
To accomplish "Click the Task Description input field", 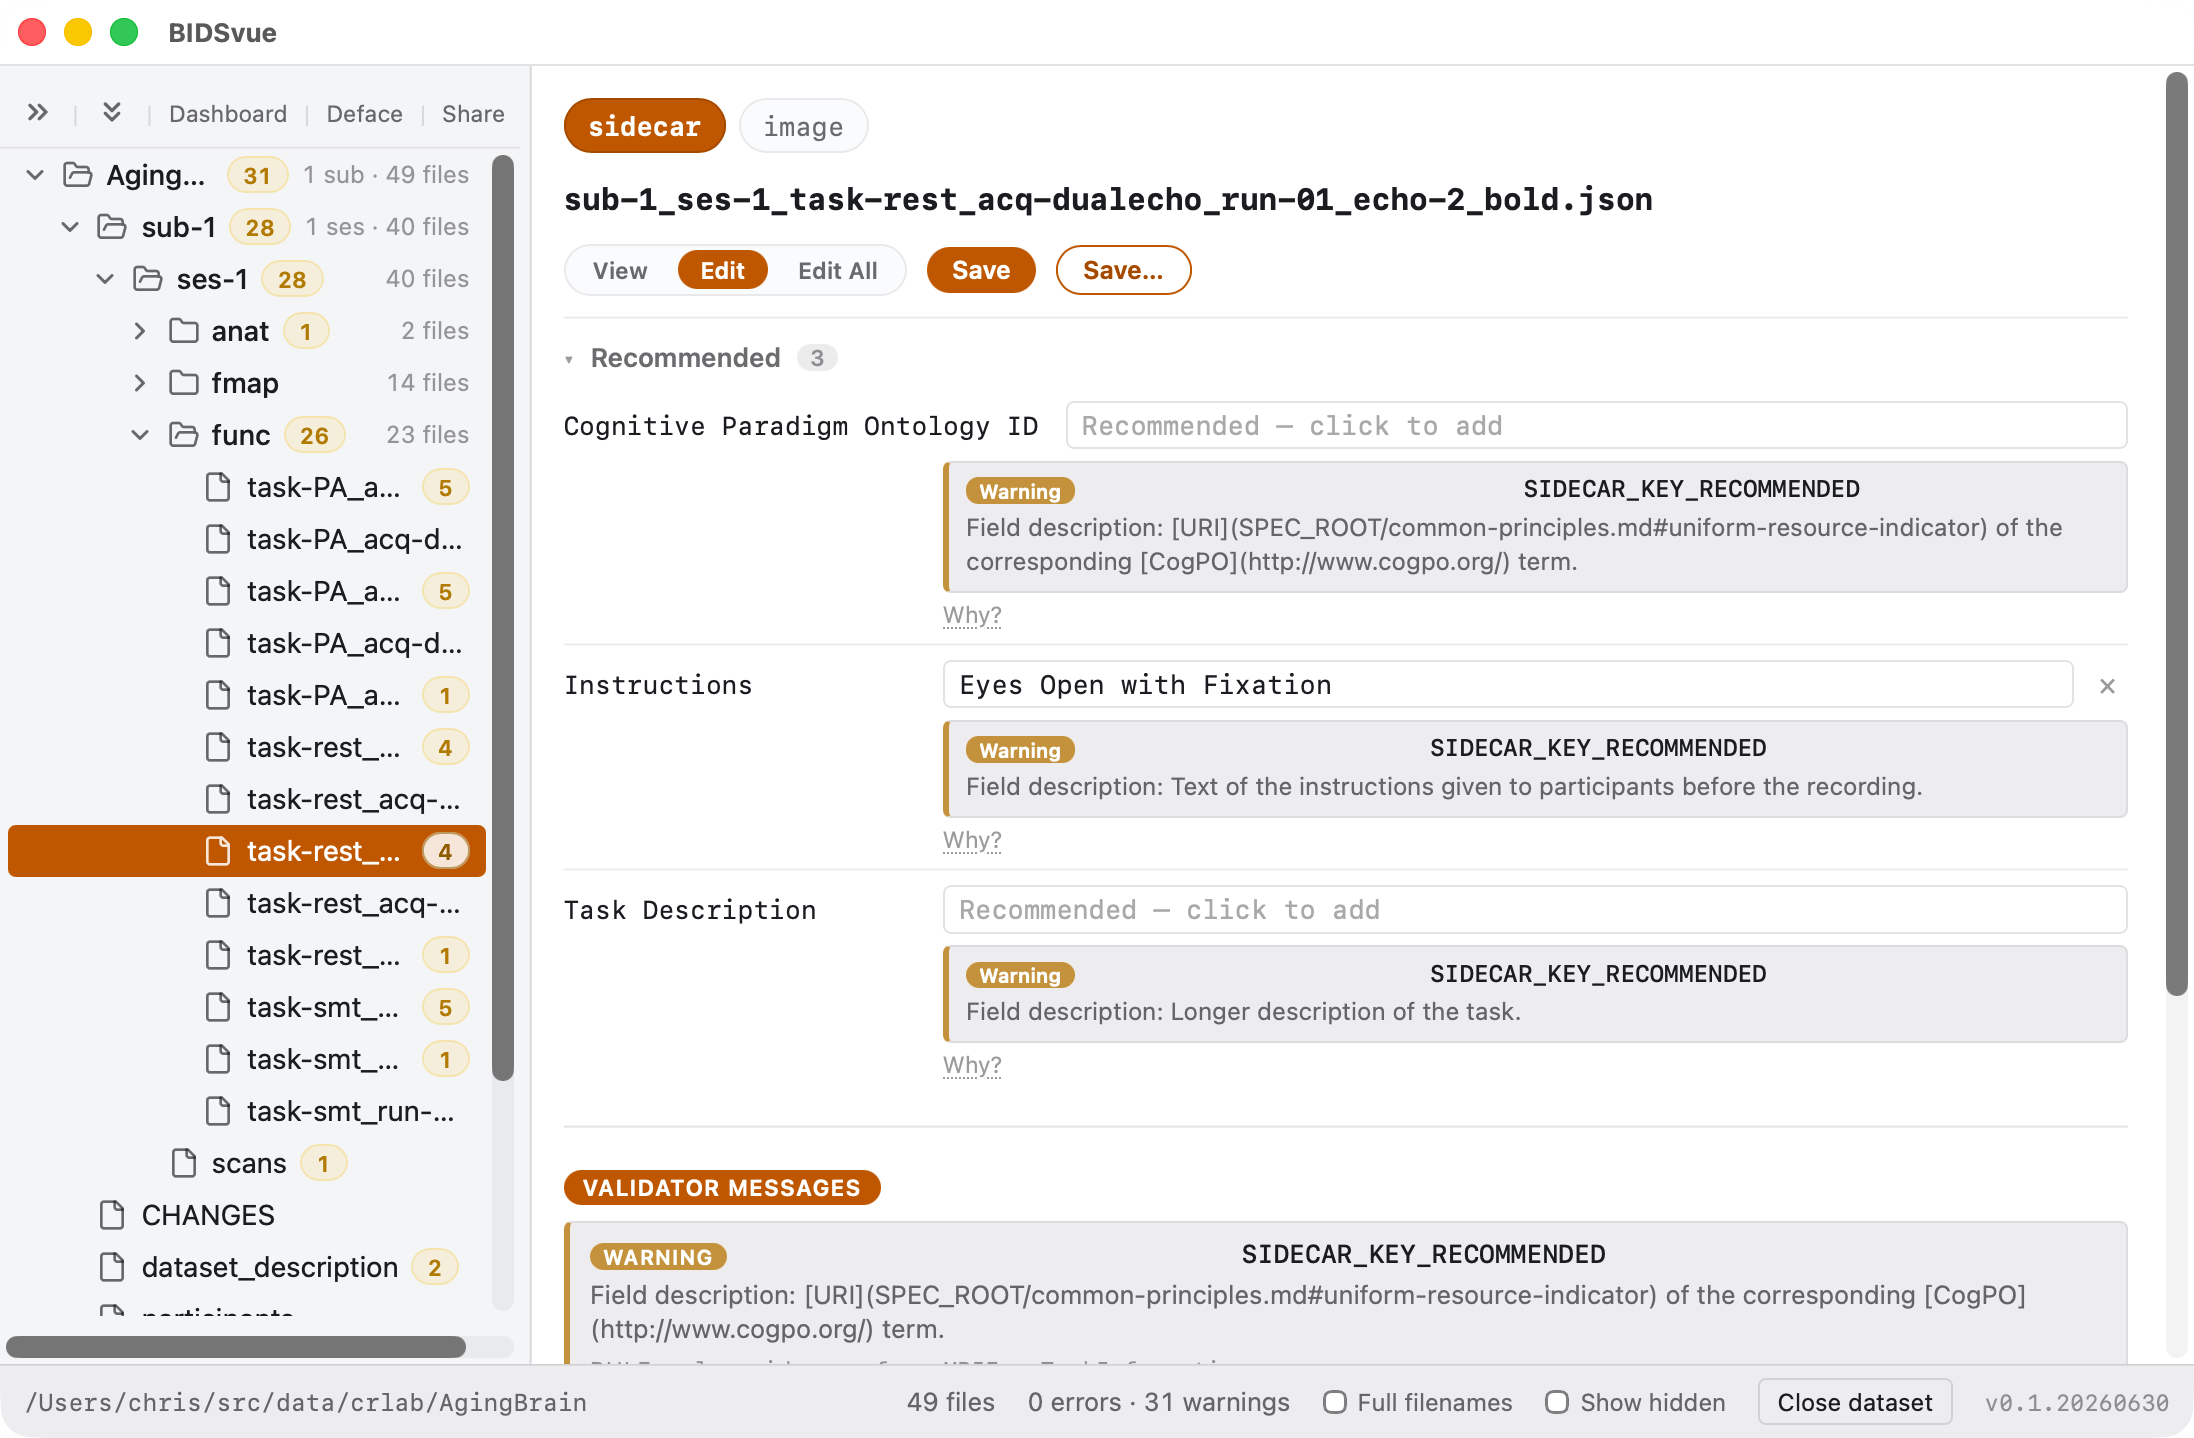I will tap(1535, 910).
